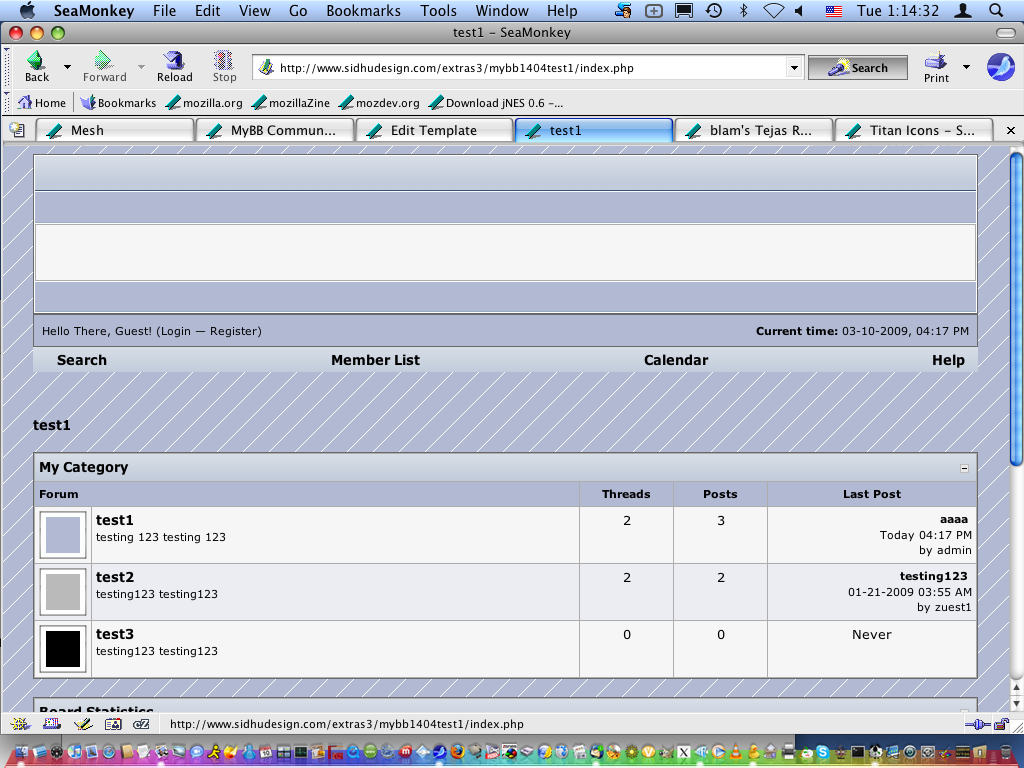Open Address Book icon in status bar

pos(112,724)
